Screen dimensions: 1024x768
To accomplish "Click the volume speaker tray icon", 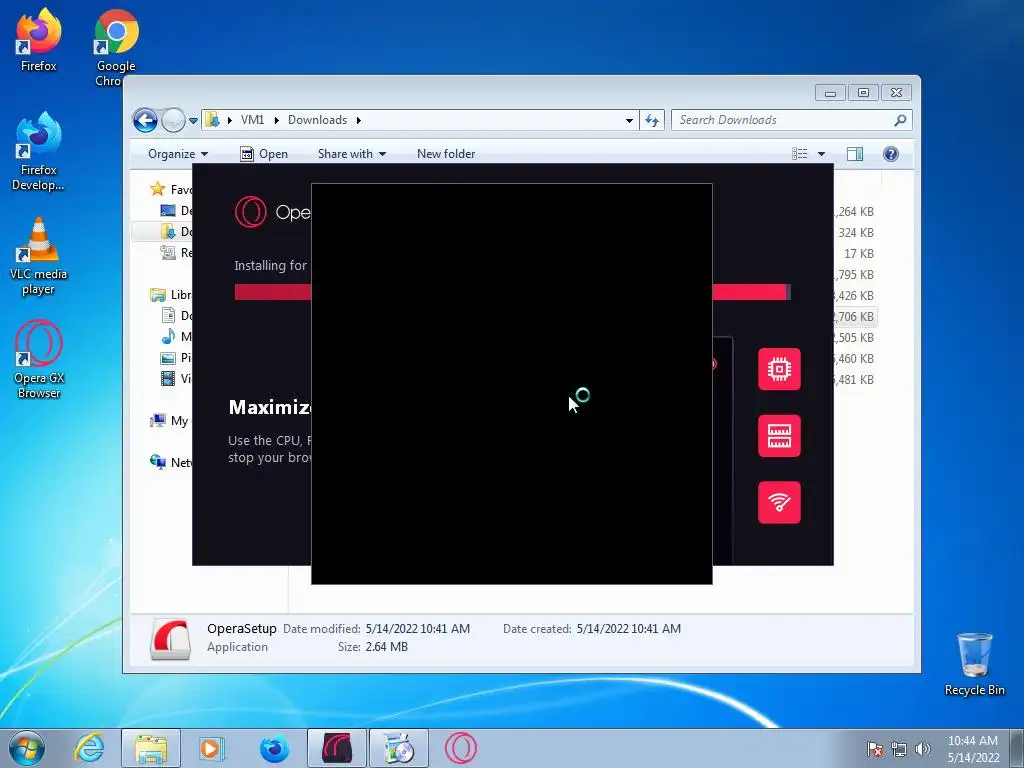I will [922, 749].
